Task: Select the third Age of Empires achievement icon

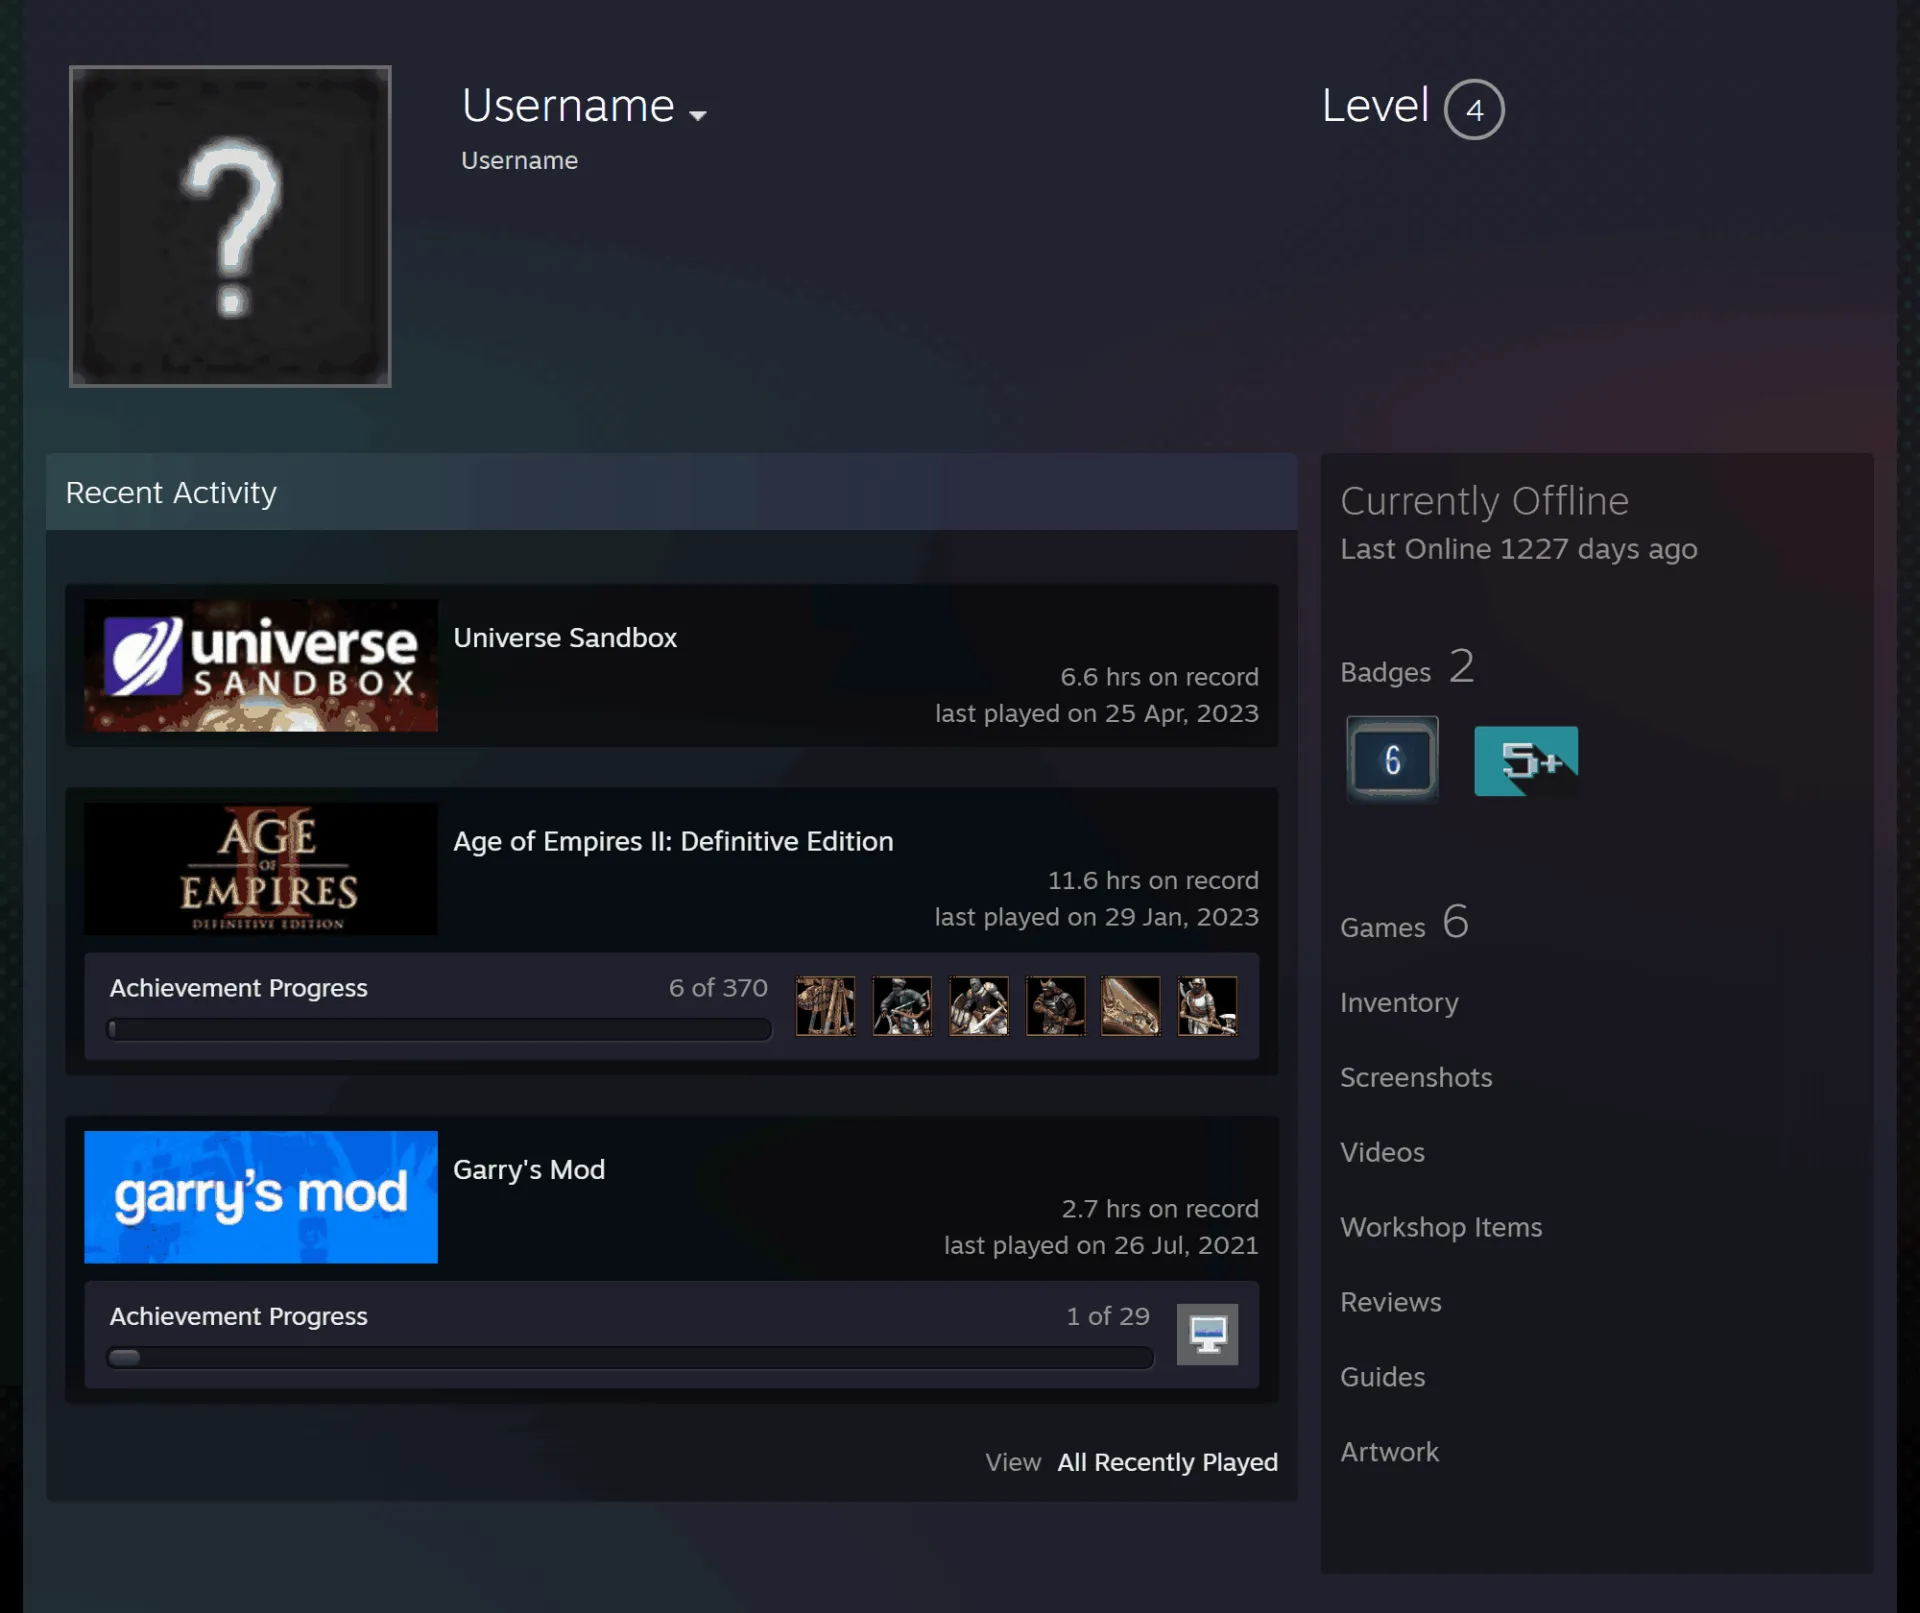Action: click(979, 1006)
